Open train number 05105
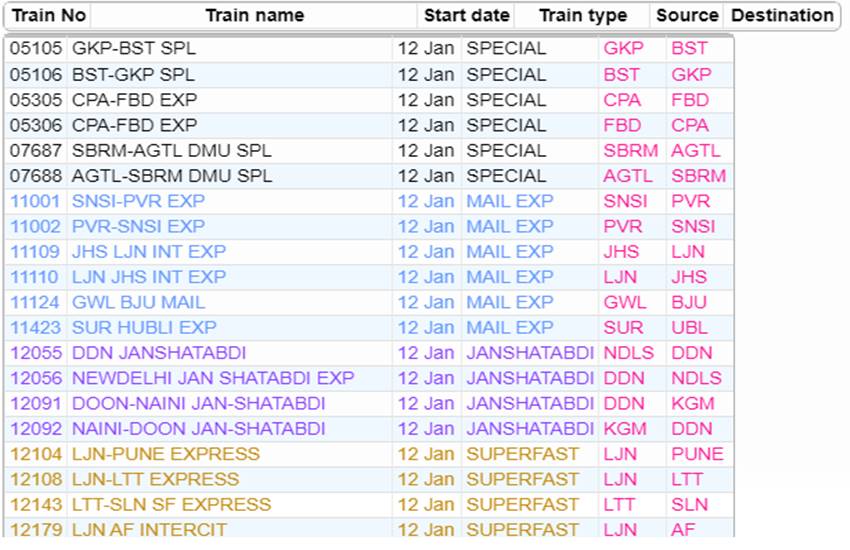Image resolution: width=850 pixels, height=550 pixels. pos(35,49)
